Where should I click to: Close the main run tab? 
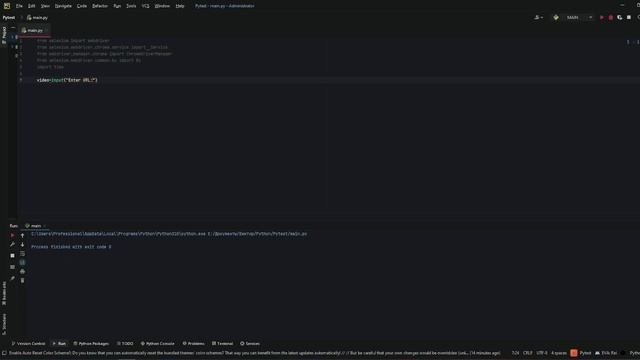click(x=44, y=226)
